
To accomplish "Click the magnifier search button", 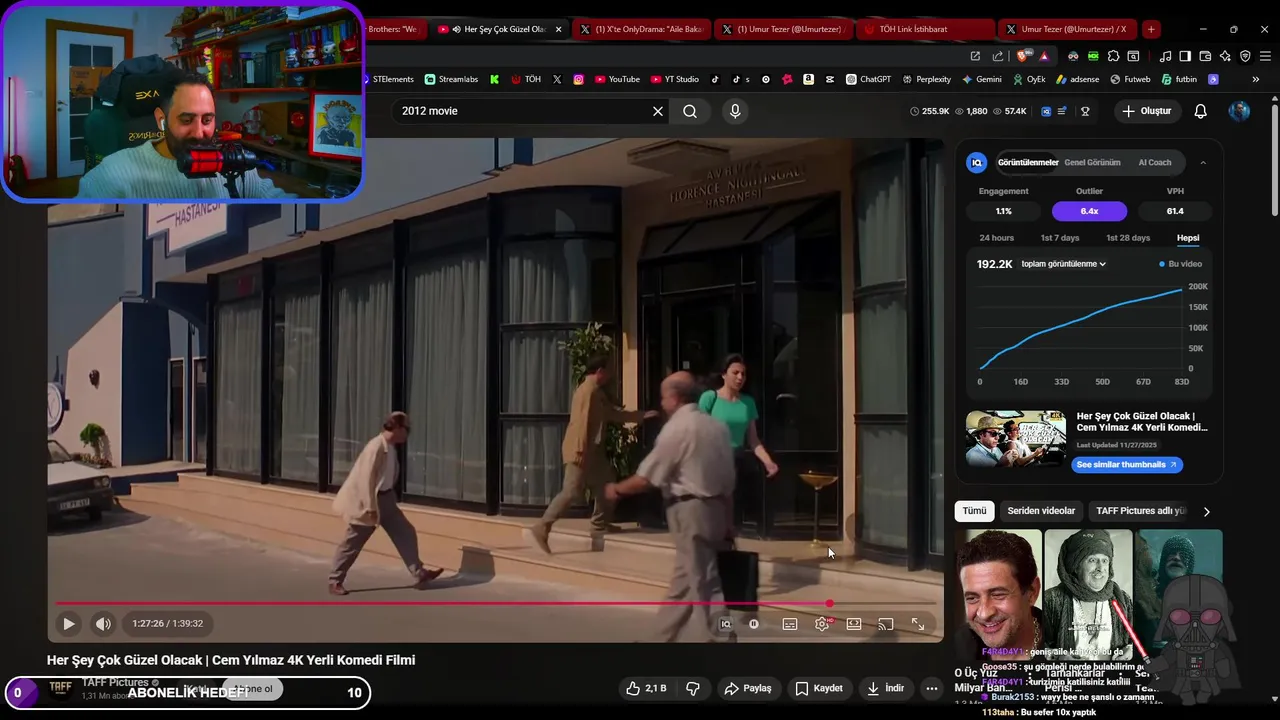I will (690, 111).
